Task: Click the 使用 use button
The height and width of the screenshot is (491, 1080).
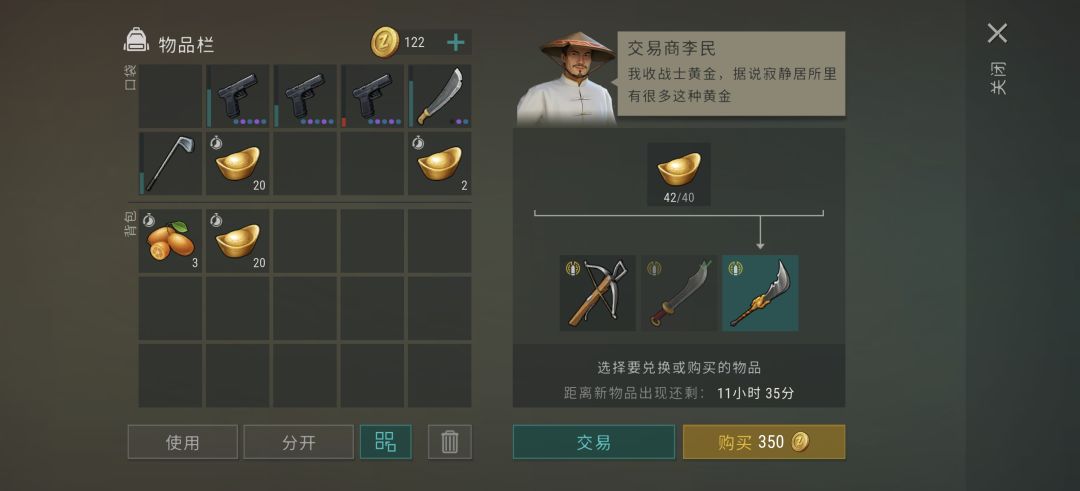Action: click(183, 441)
